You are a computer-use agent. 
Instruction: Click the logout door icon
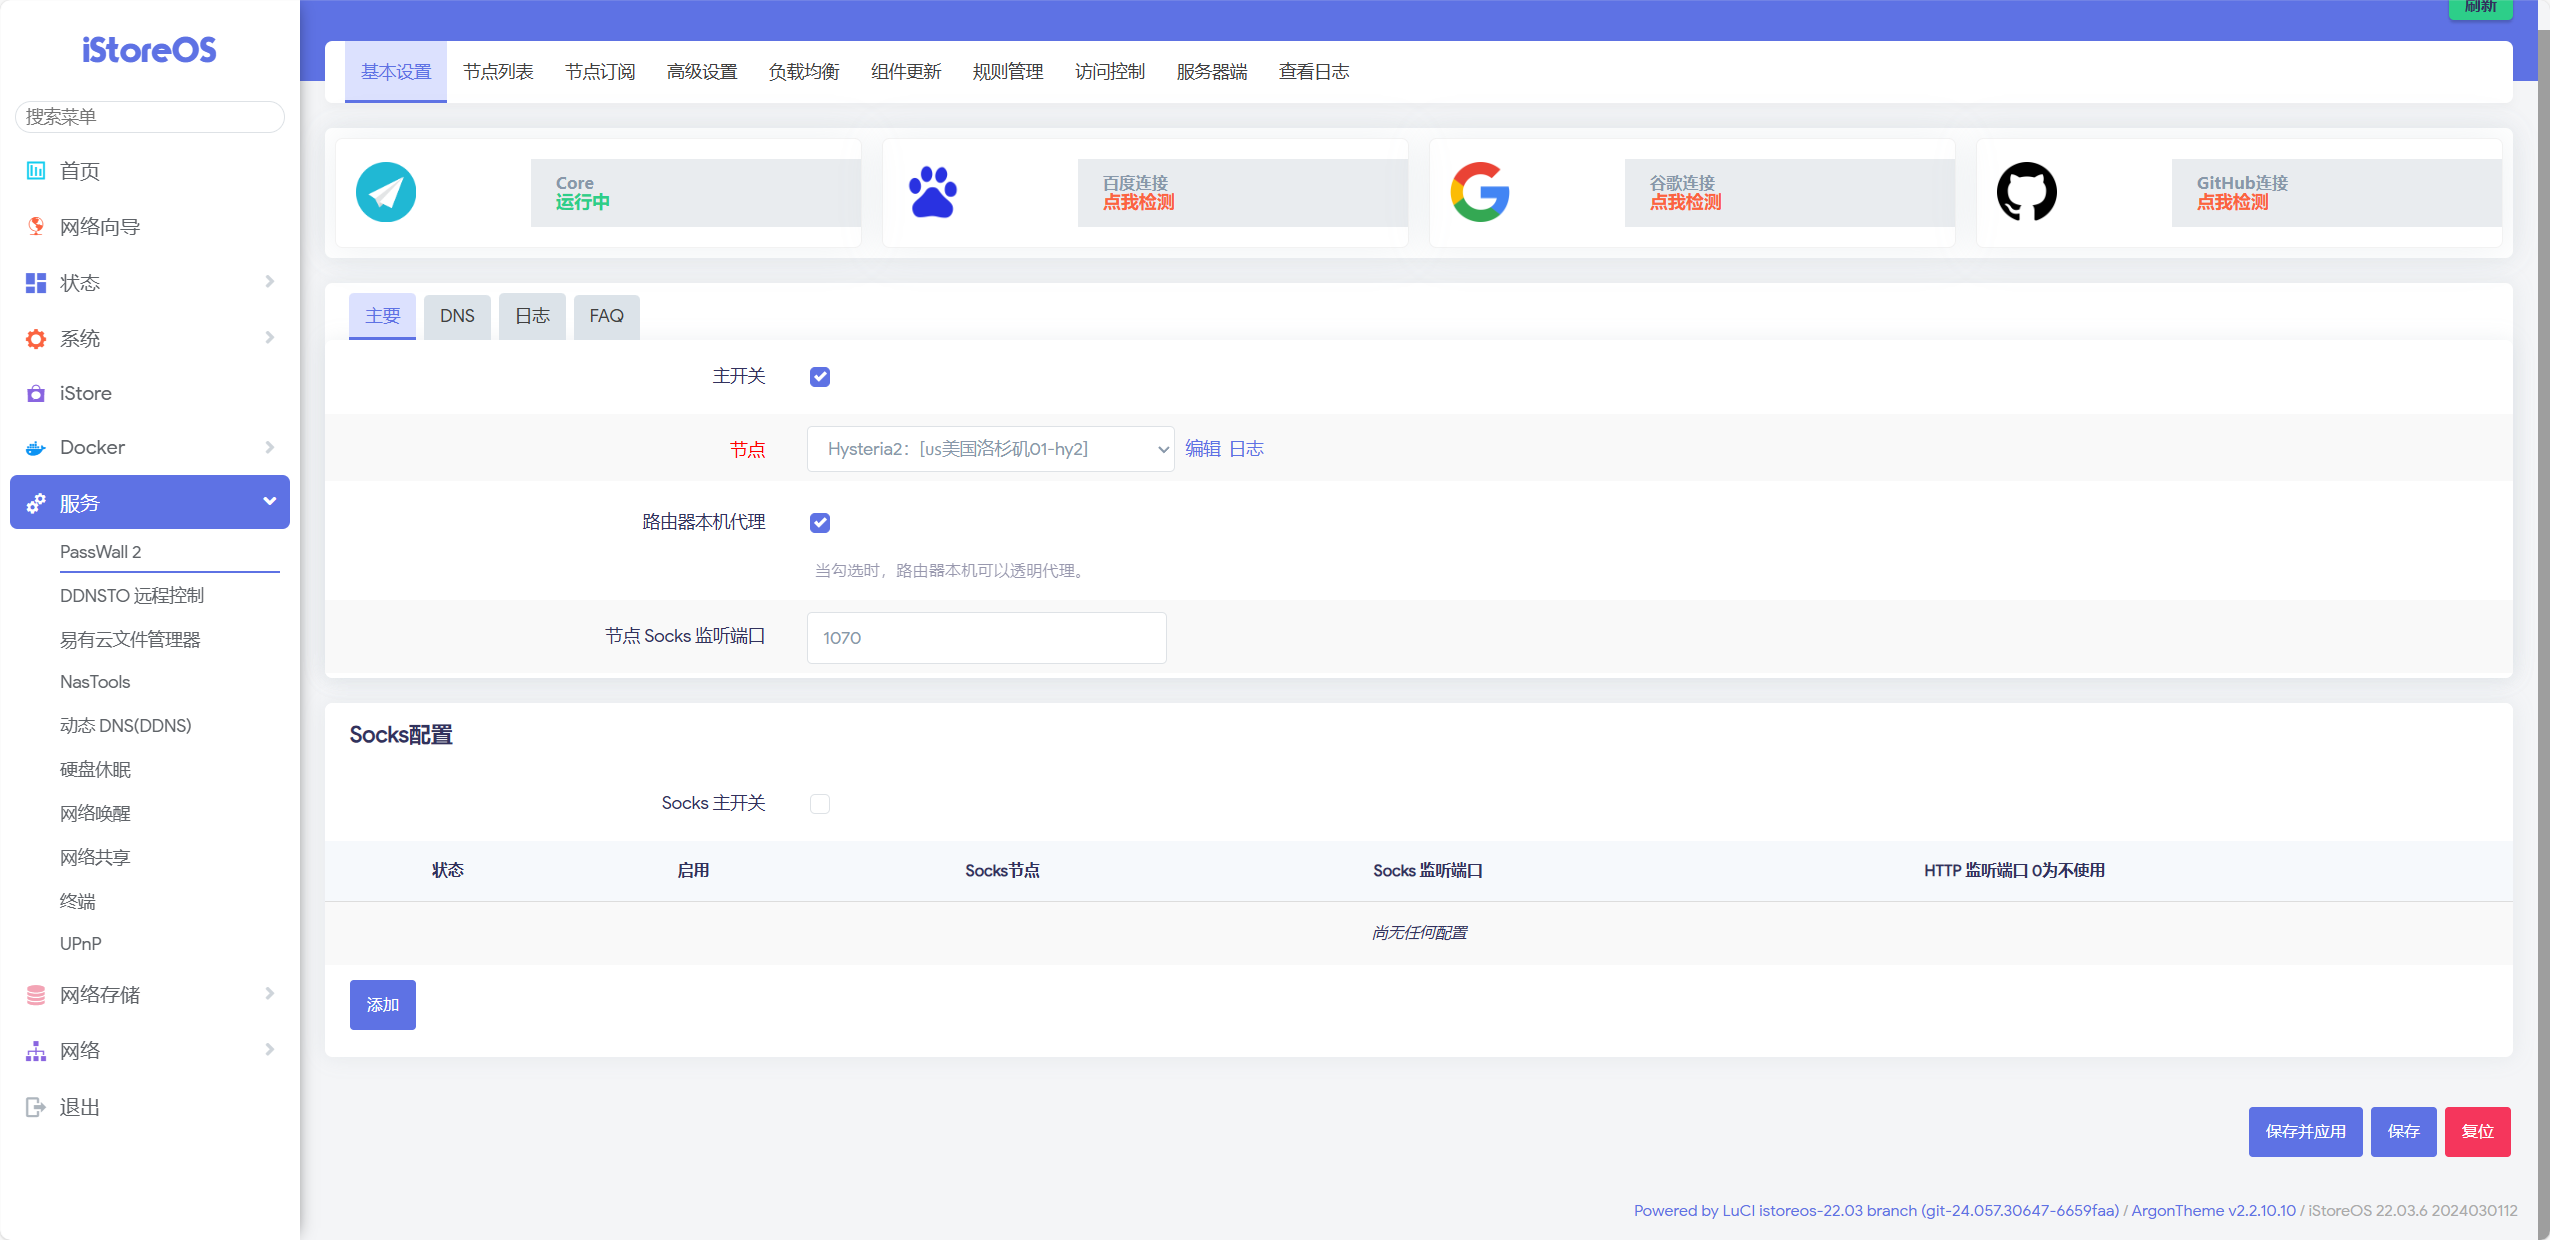[36, 1107]
